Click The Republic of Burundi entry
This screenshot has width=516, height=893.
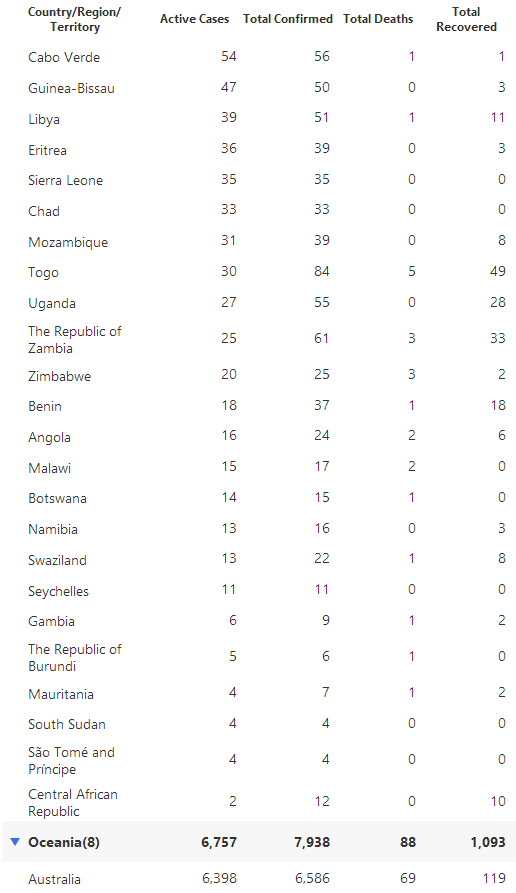click(75, 657)
